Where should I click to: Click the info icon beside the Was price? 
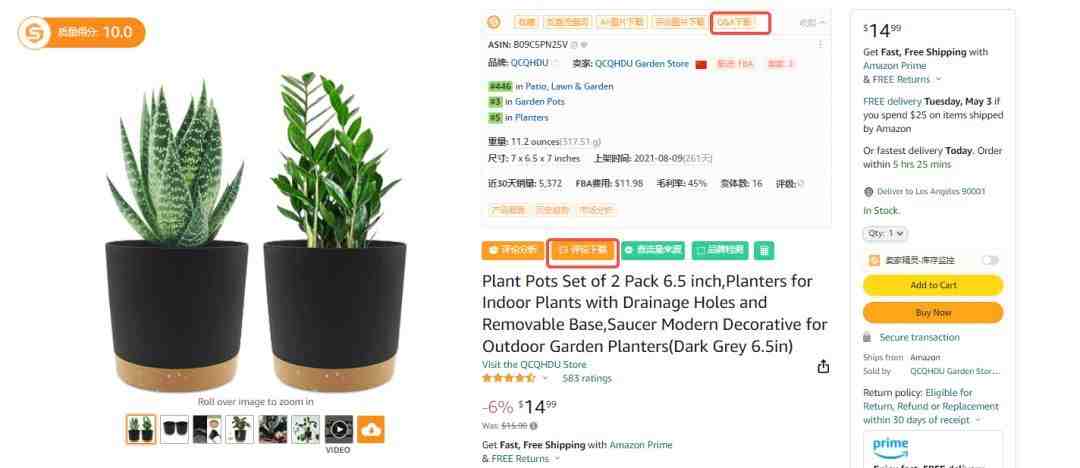[x=533, y=426]
